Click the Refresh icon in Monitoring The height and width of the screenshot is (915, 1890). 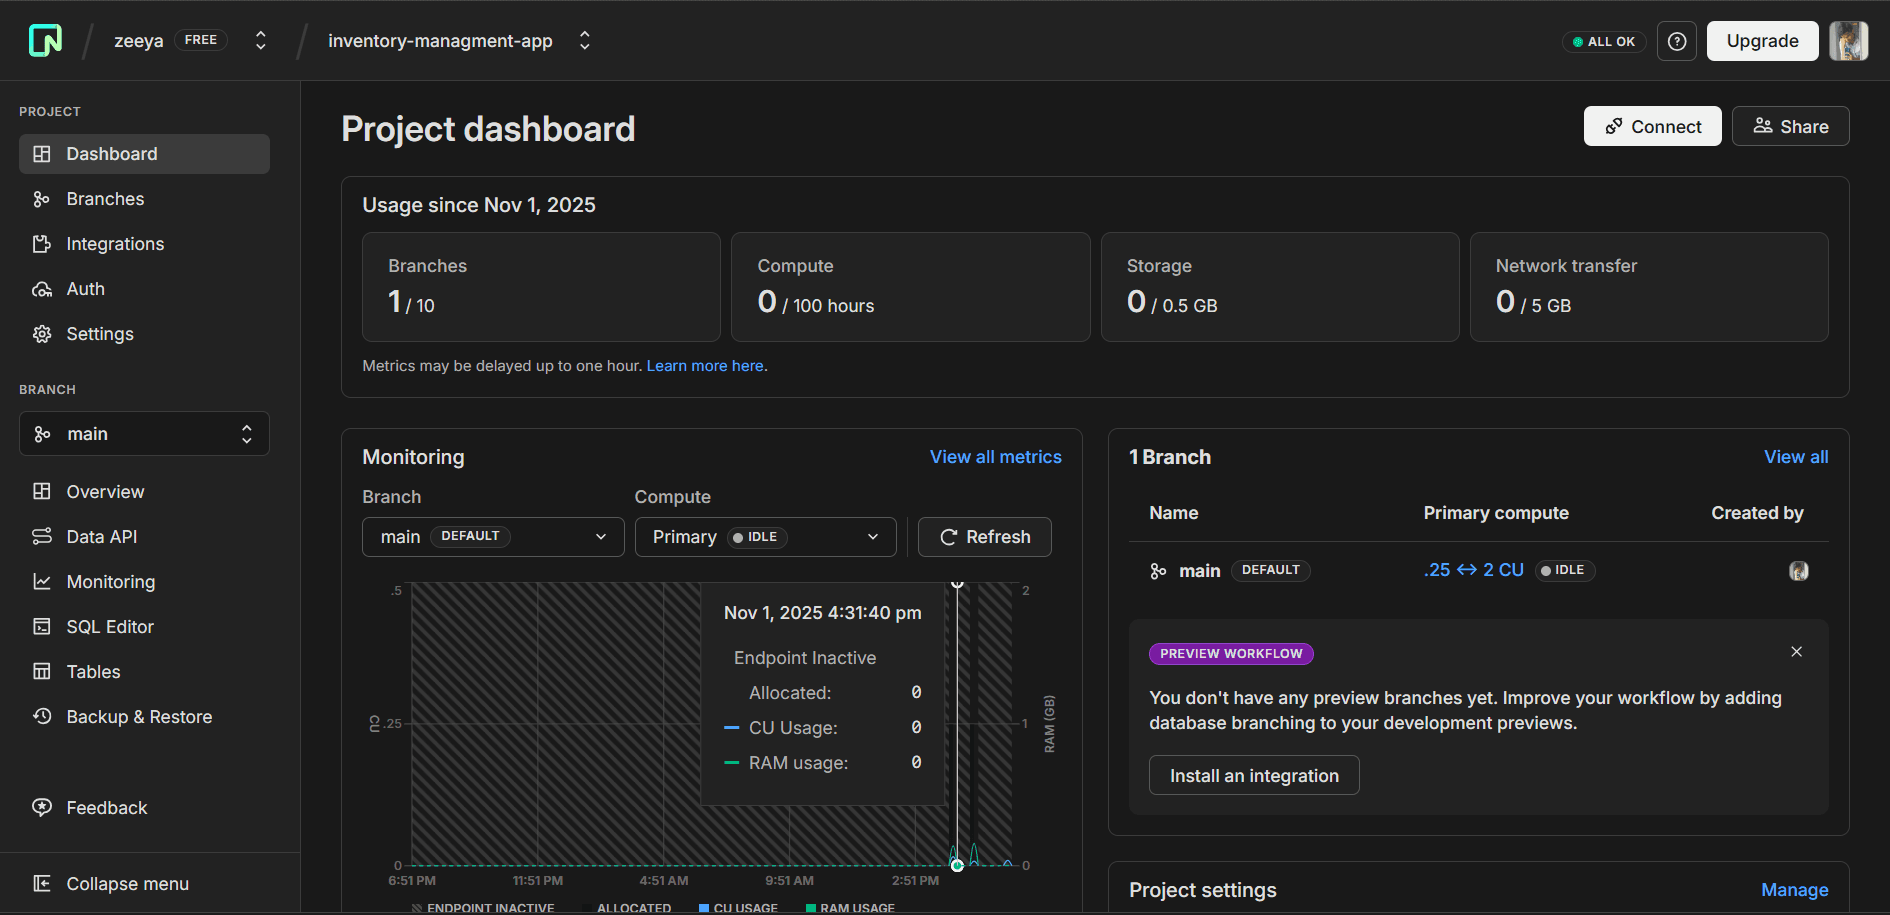pyautogui.click(x=948, y=537)
